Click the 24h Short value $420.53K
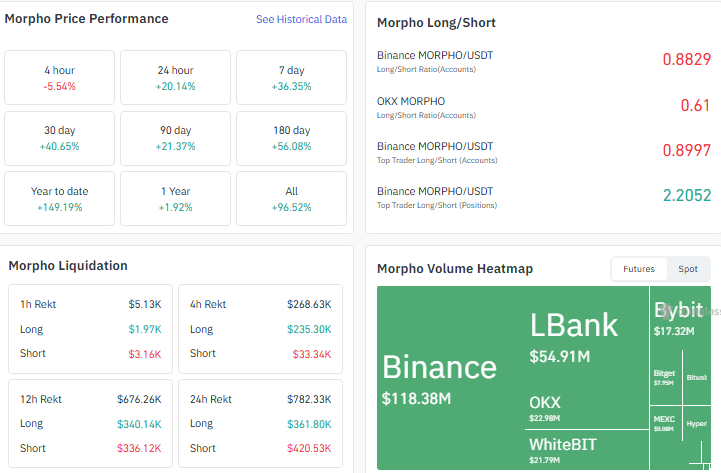Screen dimensions: 721x473 pyautogui.click(x=309, y=448)
